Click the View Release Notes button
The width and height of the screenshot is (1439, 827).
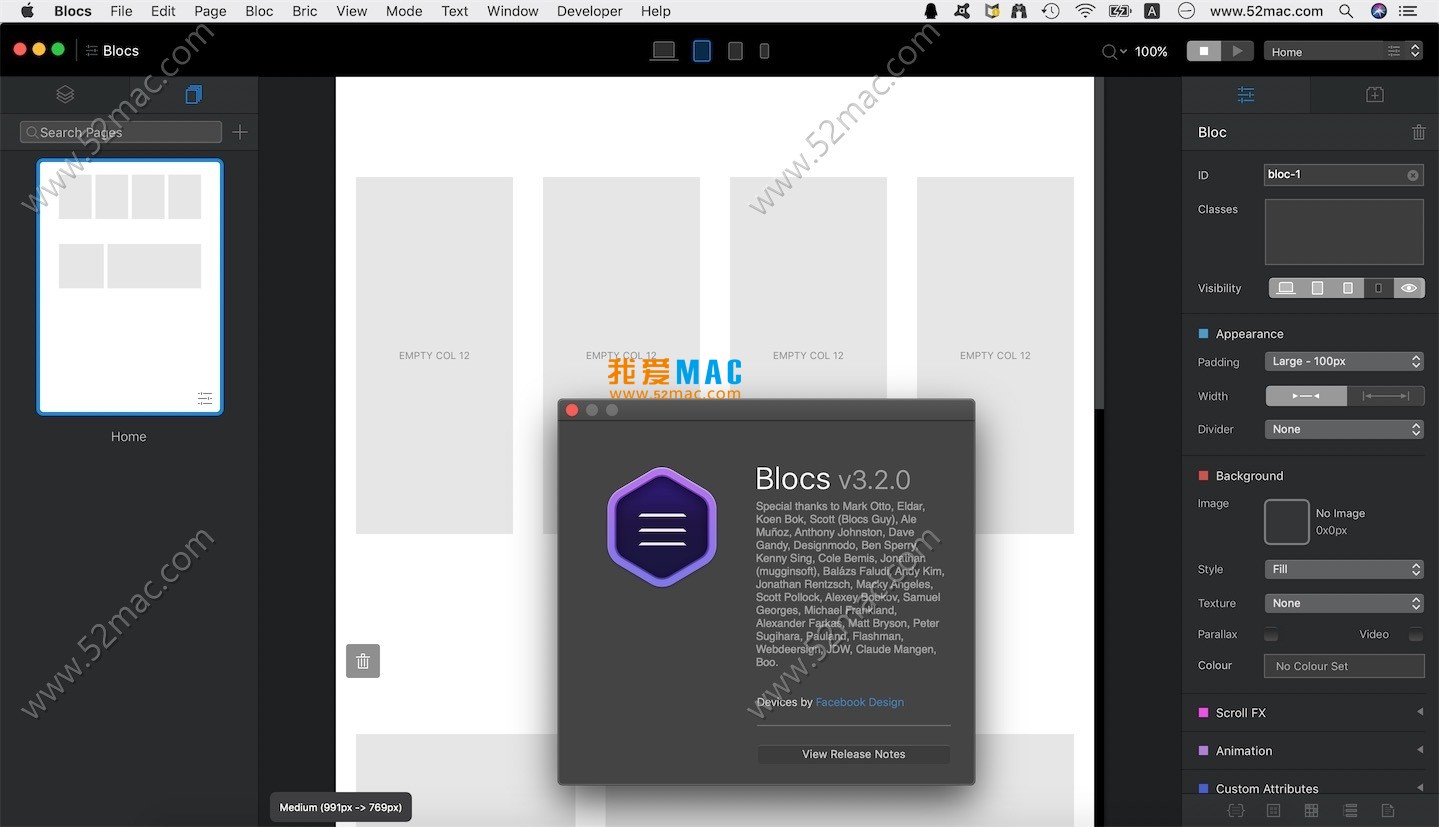click(854, 754)
